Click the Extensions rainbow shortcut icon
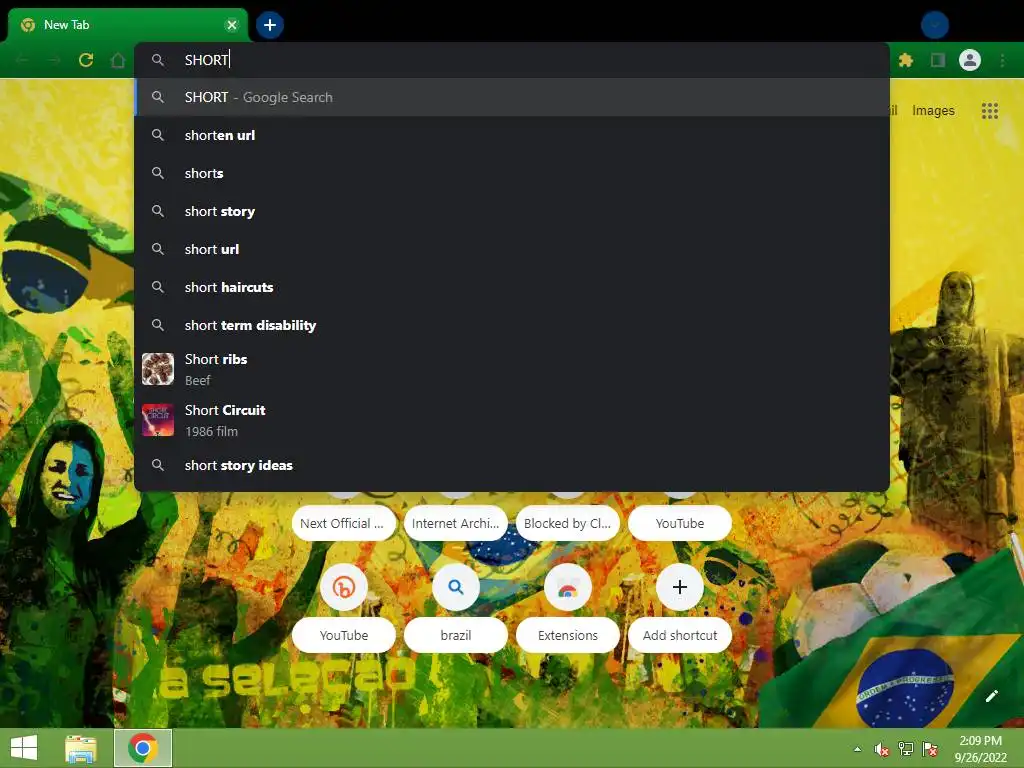This screenshot has height=768, width=1024. tap(568, 587)
